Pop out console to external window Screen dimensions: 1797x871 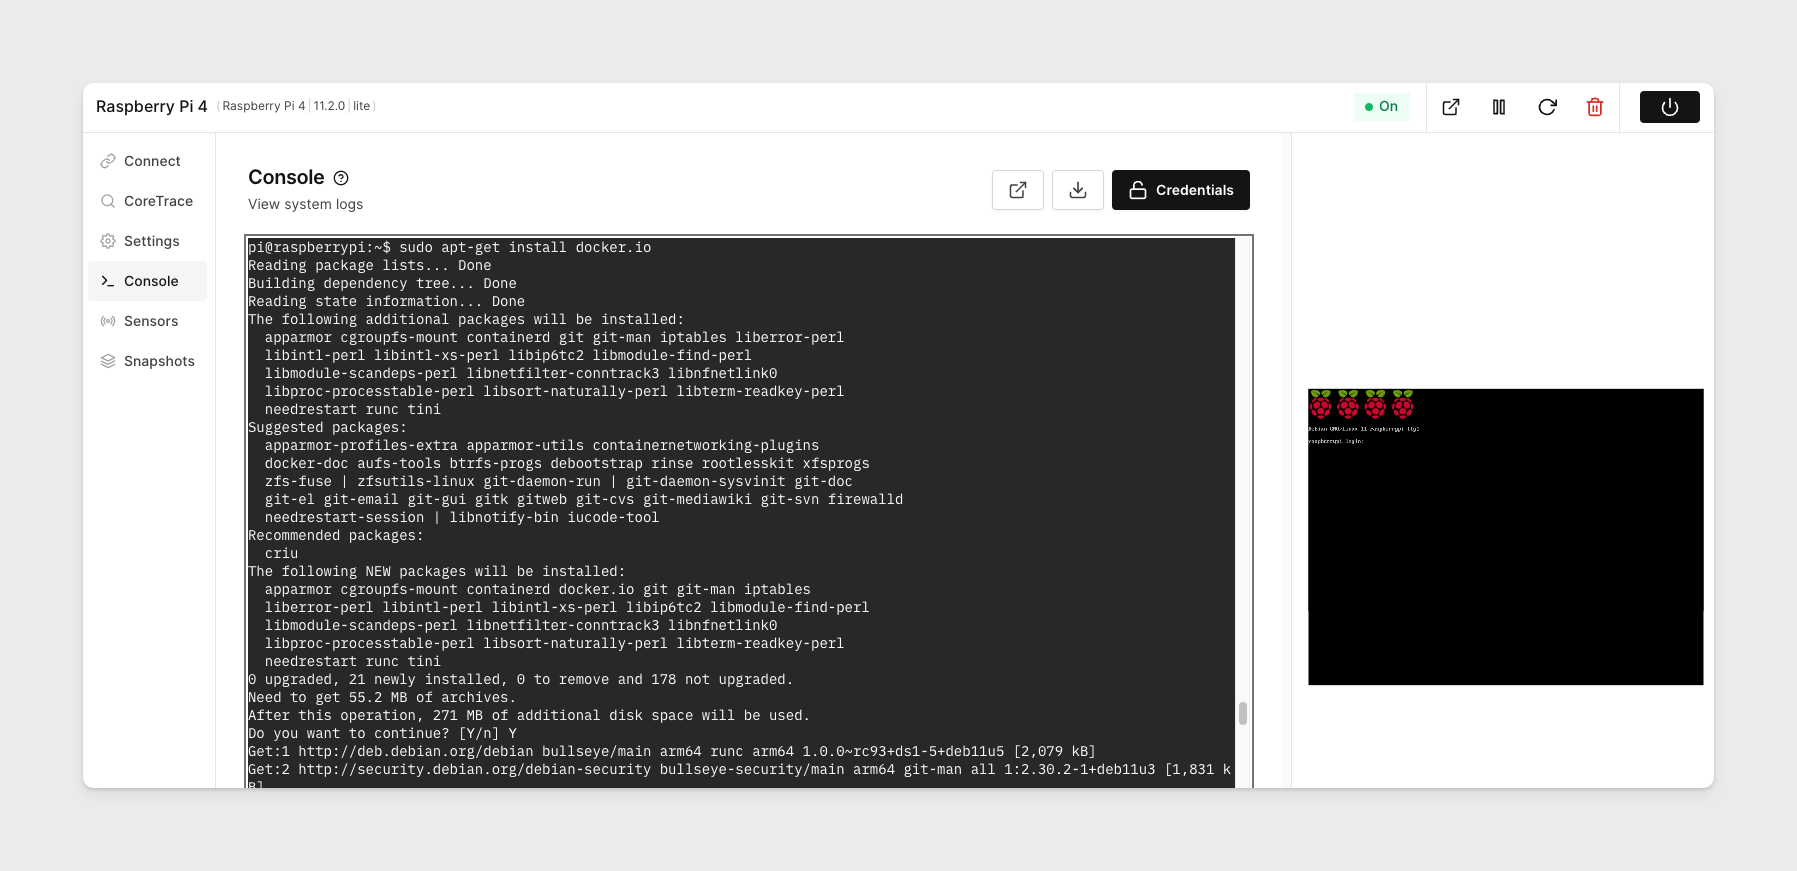point(1018,190)
